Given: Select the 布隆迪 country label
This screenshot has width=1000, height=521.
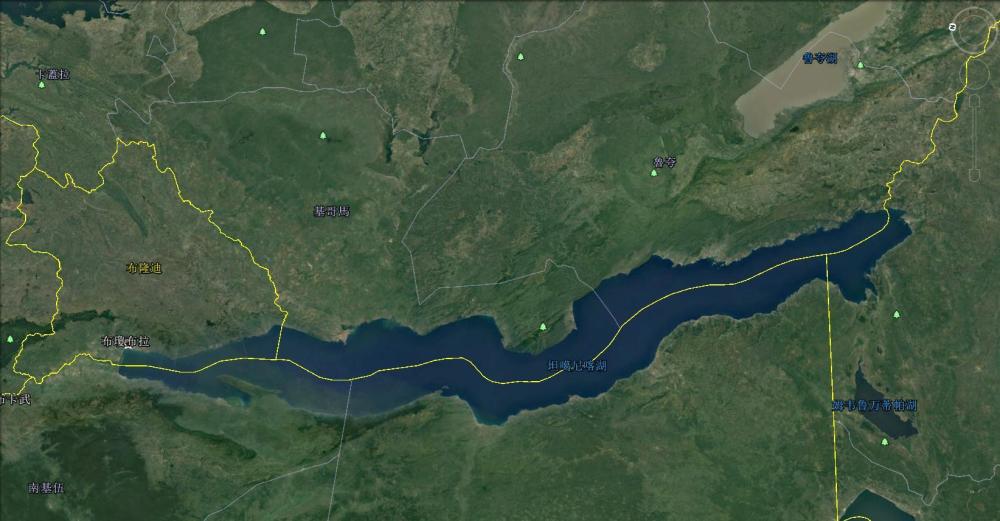Looking at the screenshot, I should tap(144, 268).
